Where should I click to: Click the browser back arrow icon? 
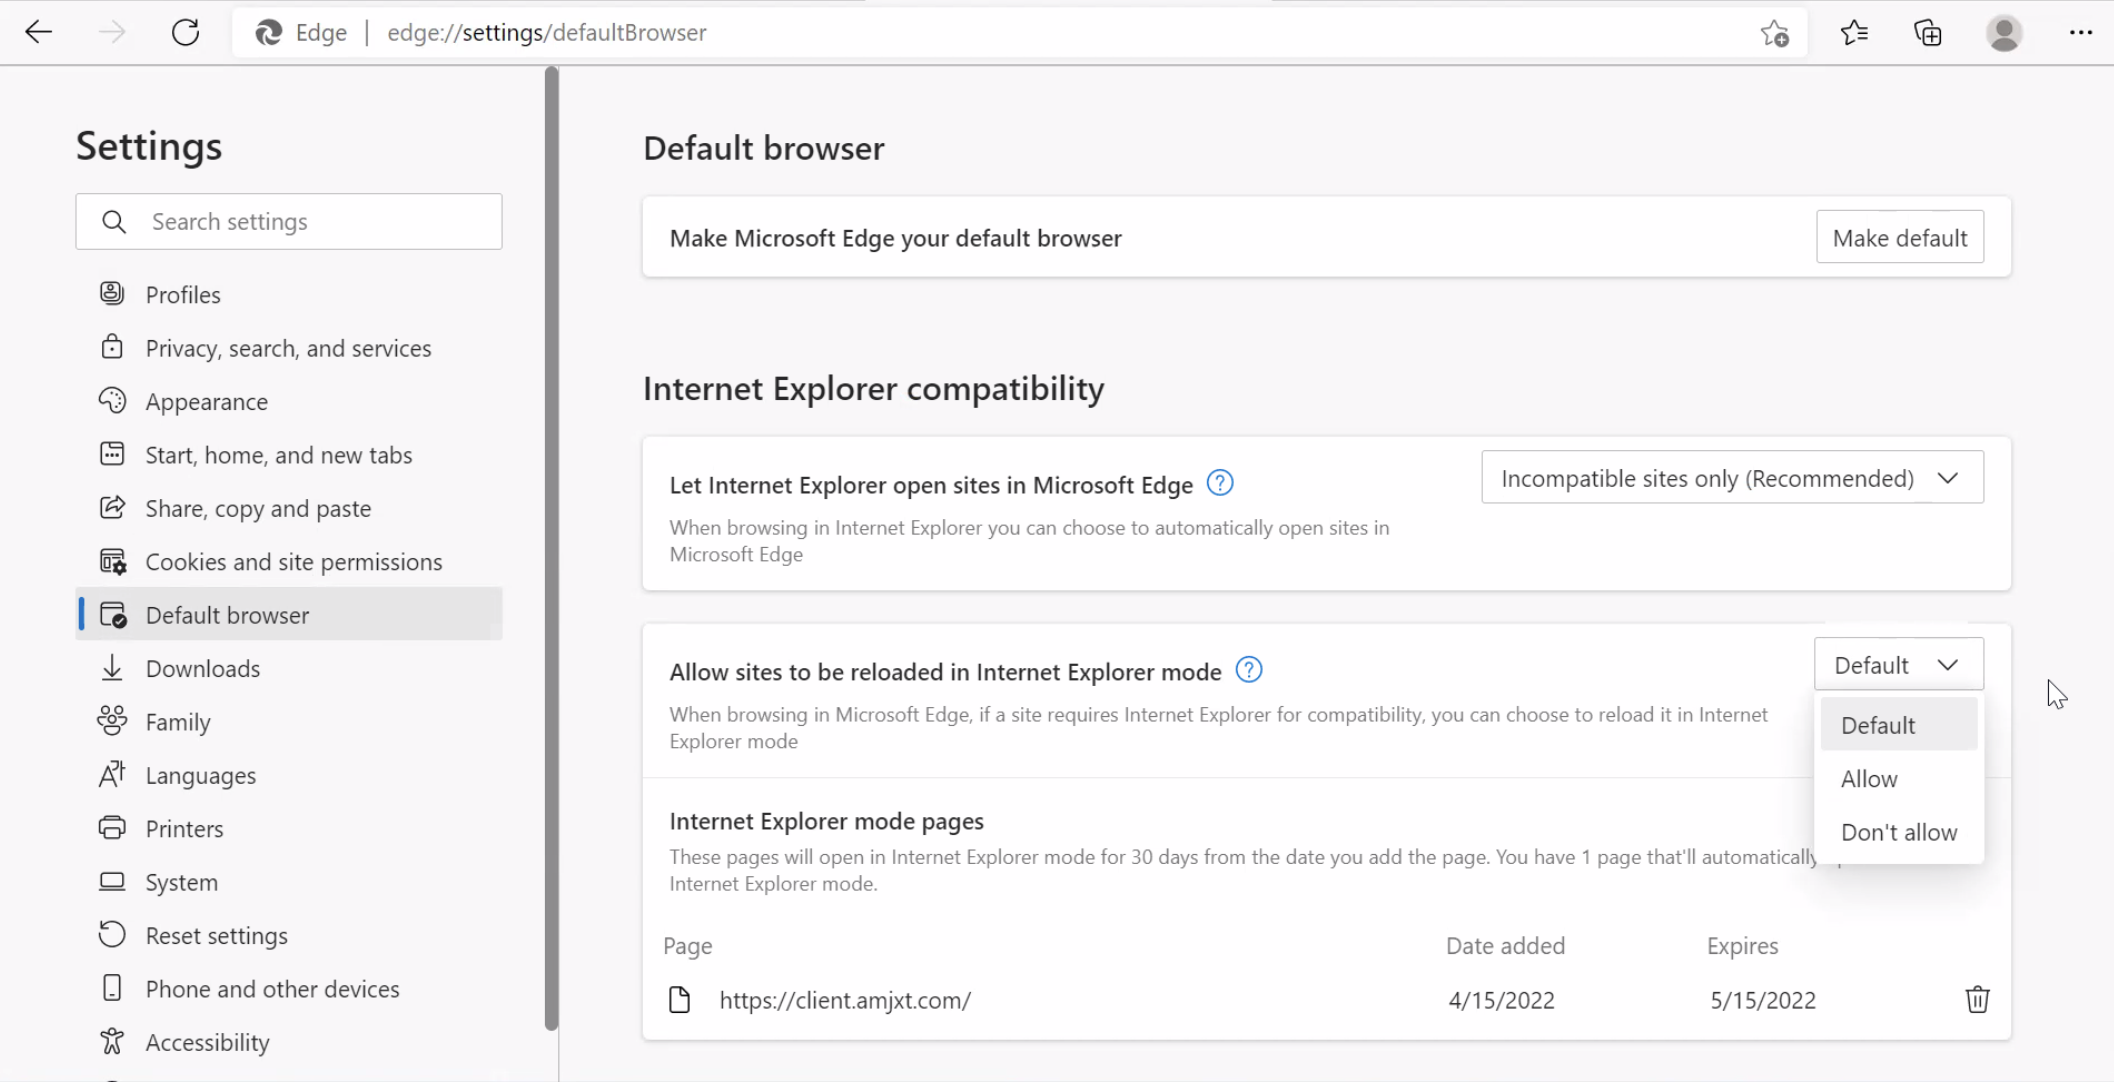[38, 32]
